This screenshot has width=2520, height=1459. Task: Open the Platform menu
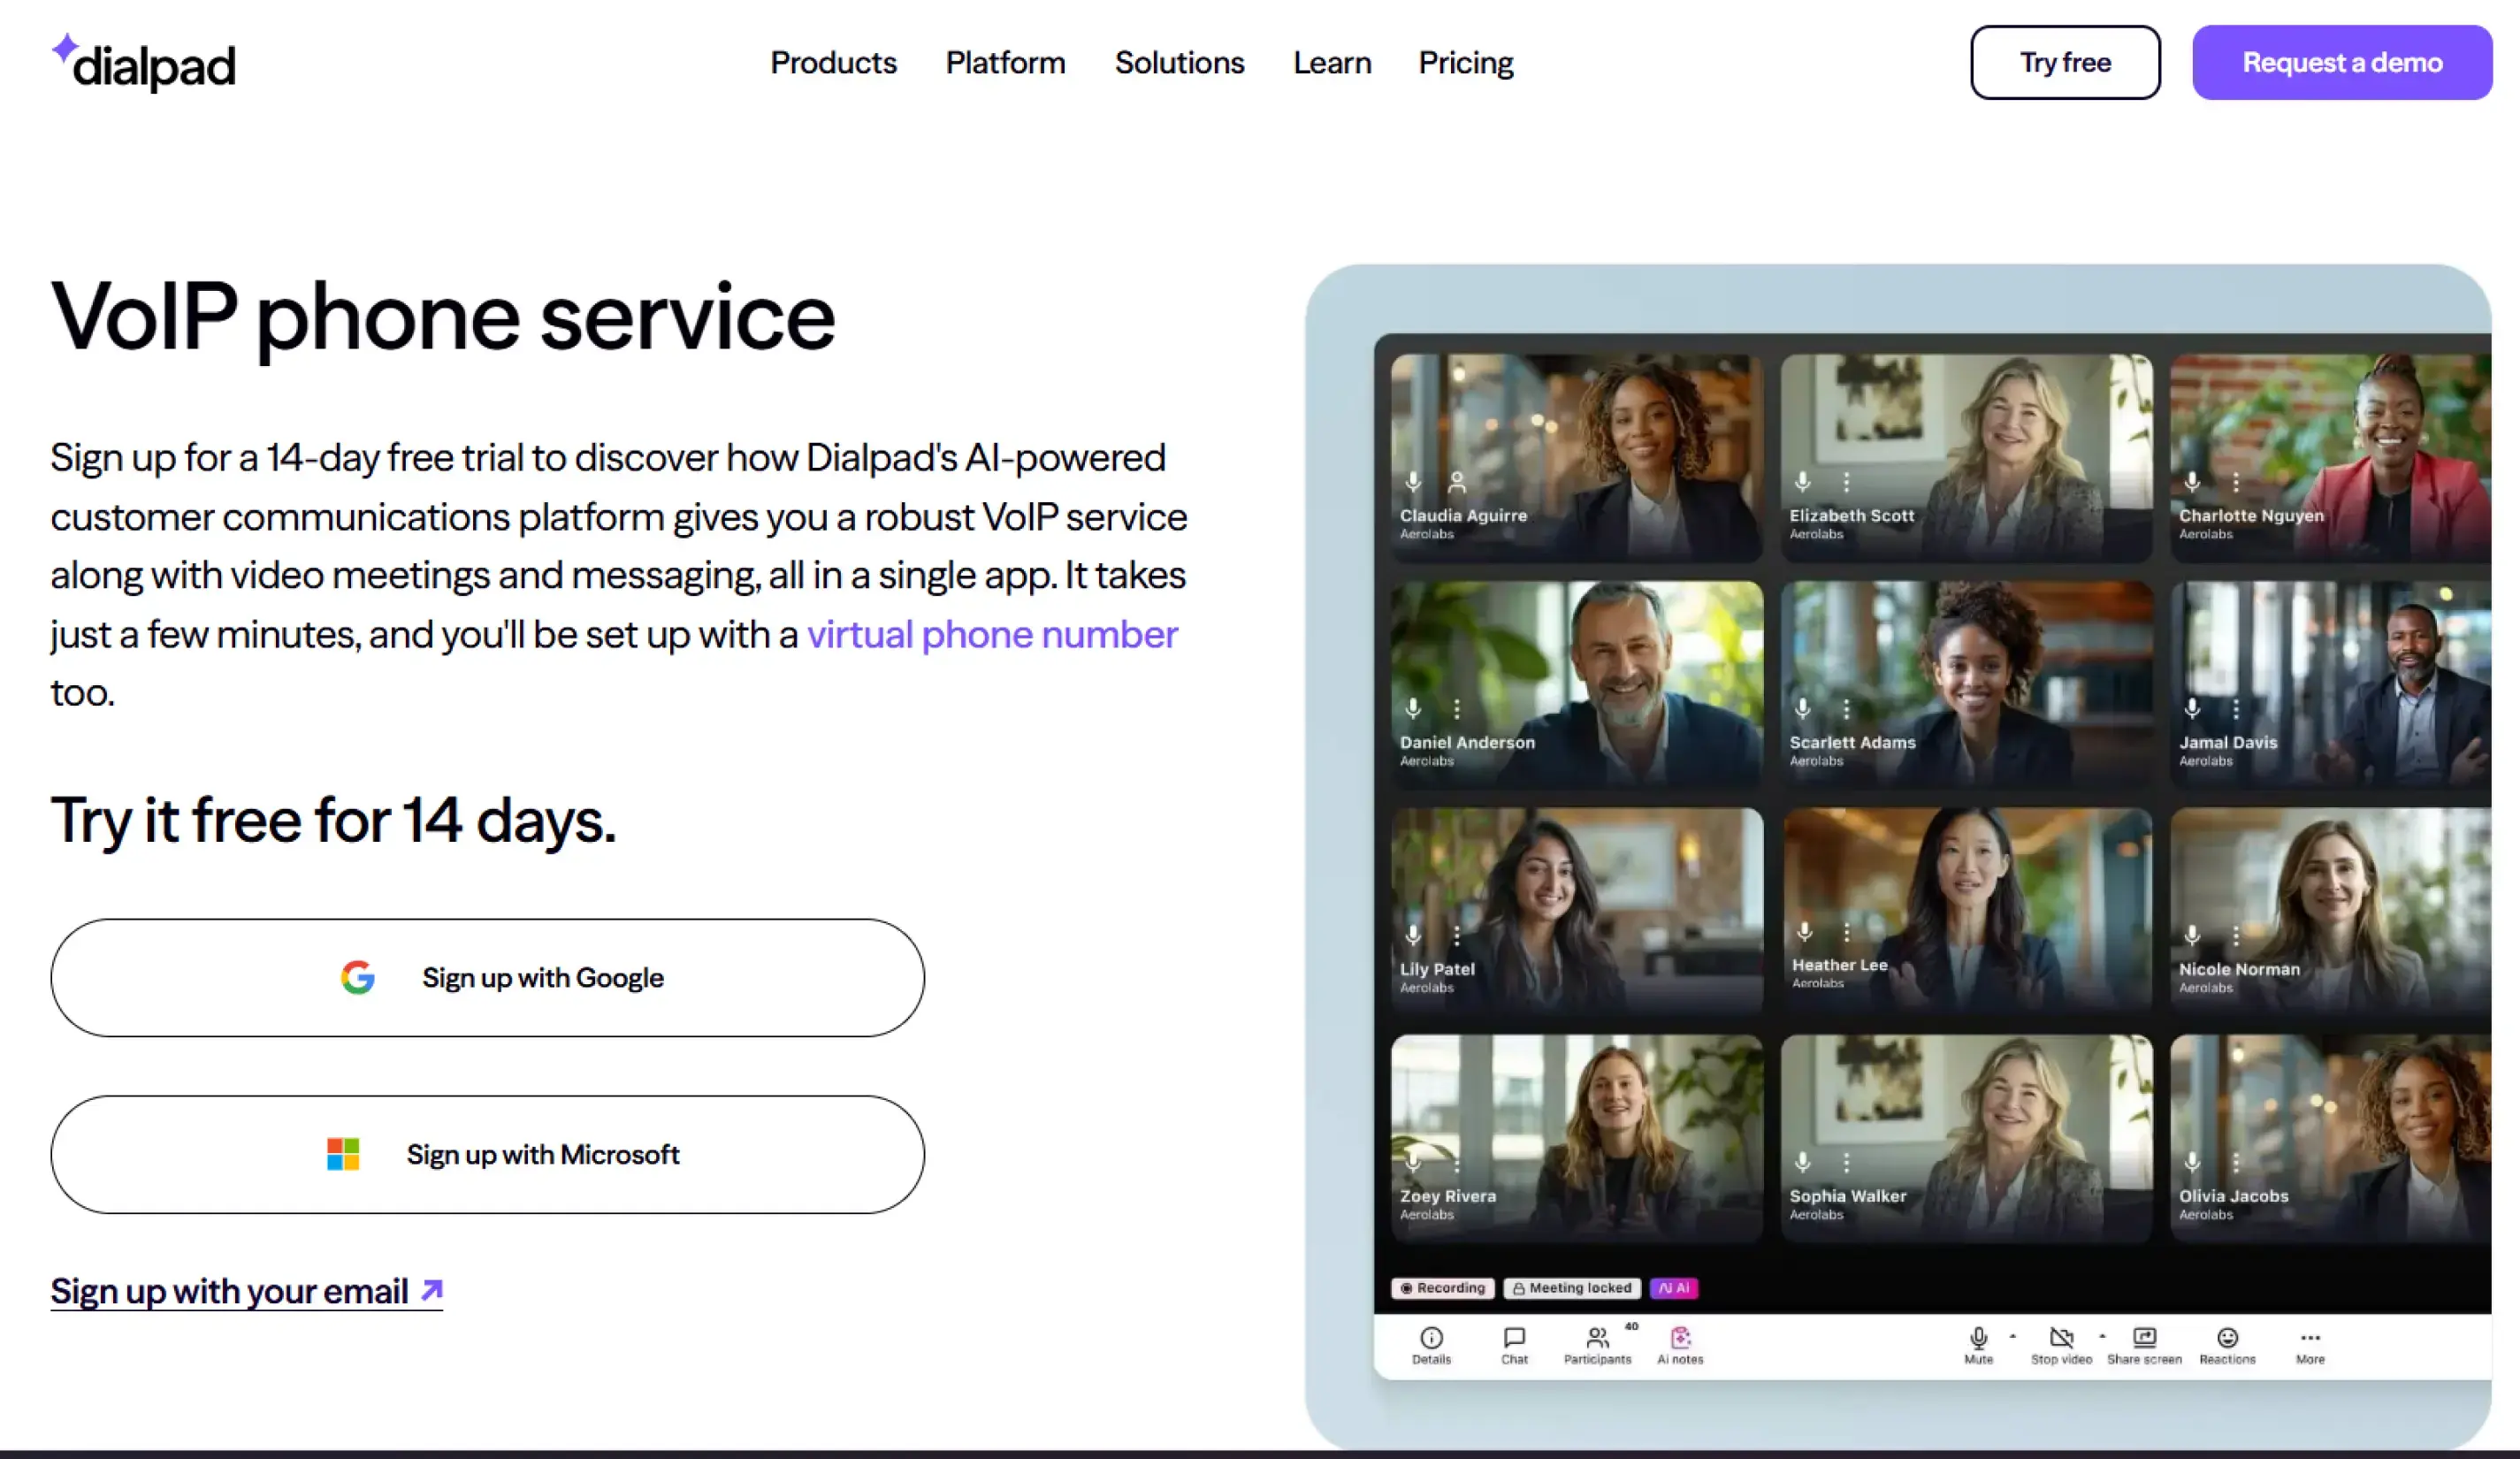point(1005,62)
